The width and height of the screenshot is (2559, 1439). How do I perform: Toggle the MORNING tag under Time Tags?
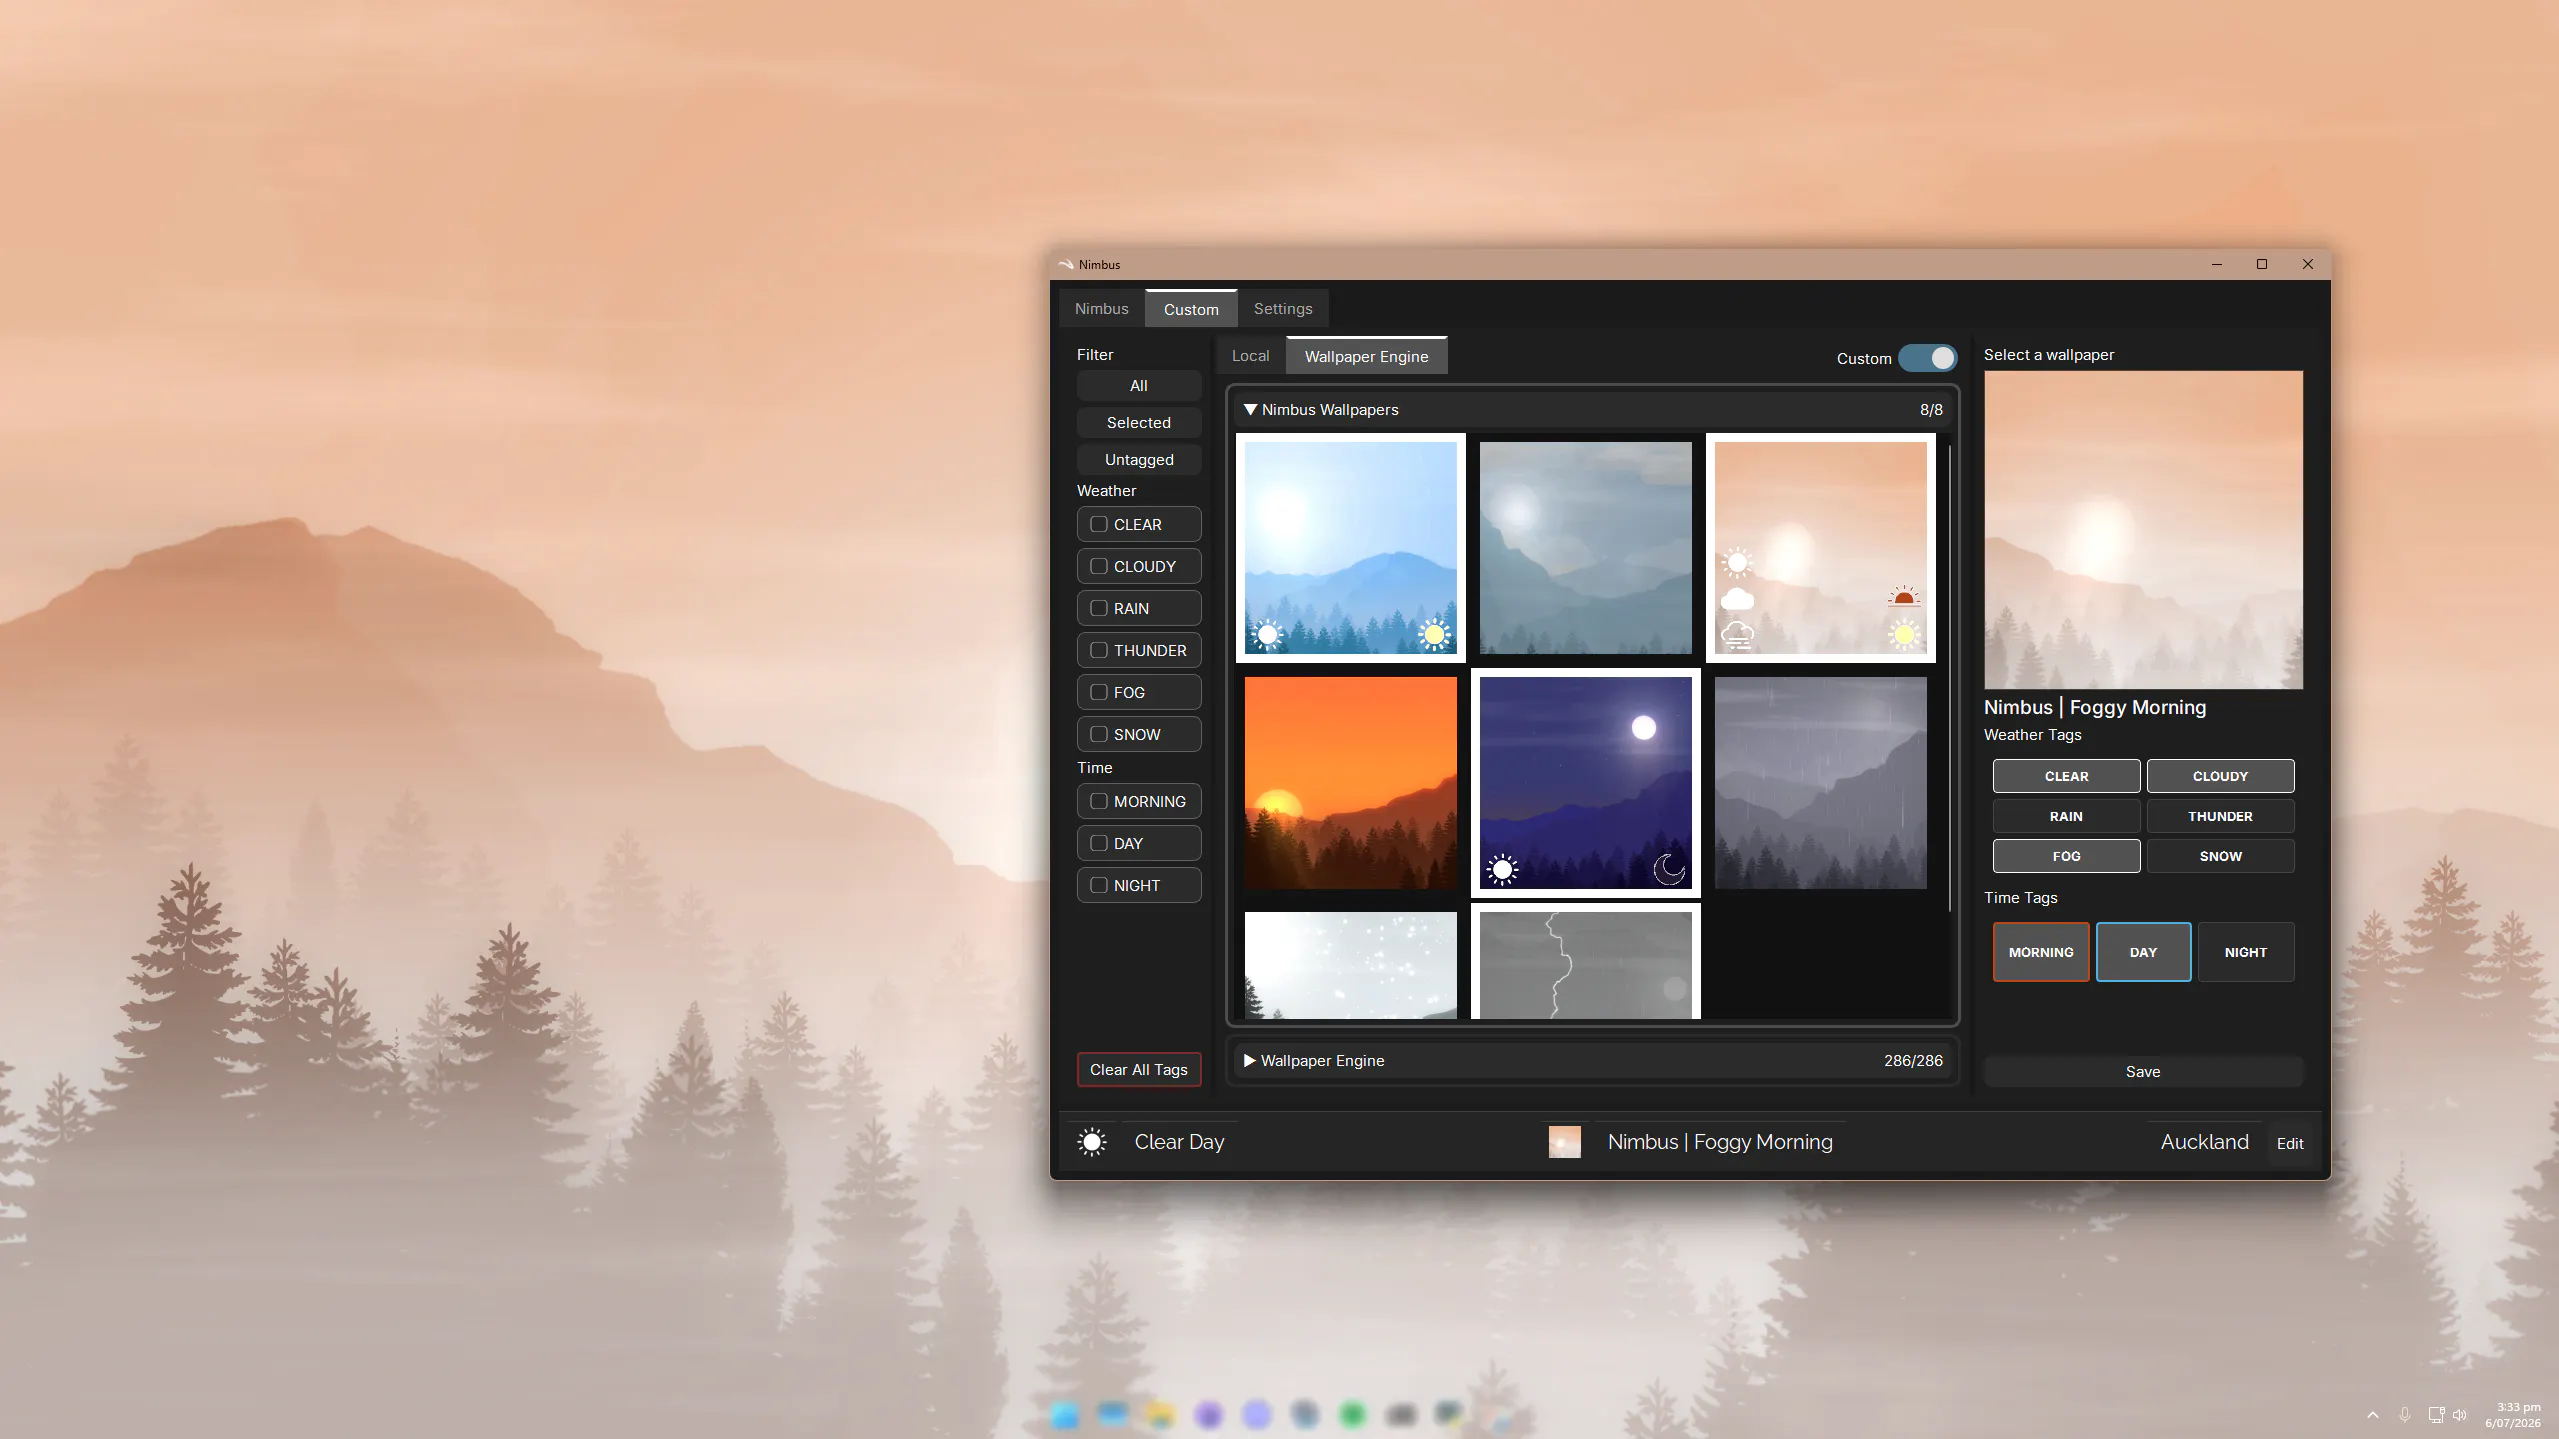[x=2041, y=952]
